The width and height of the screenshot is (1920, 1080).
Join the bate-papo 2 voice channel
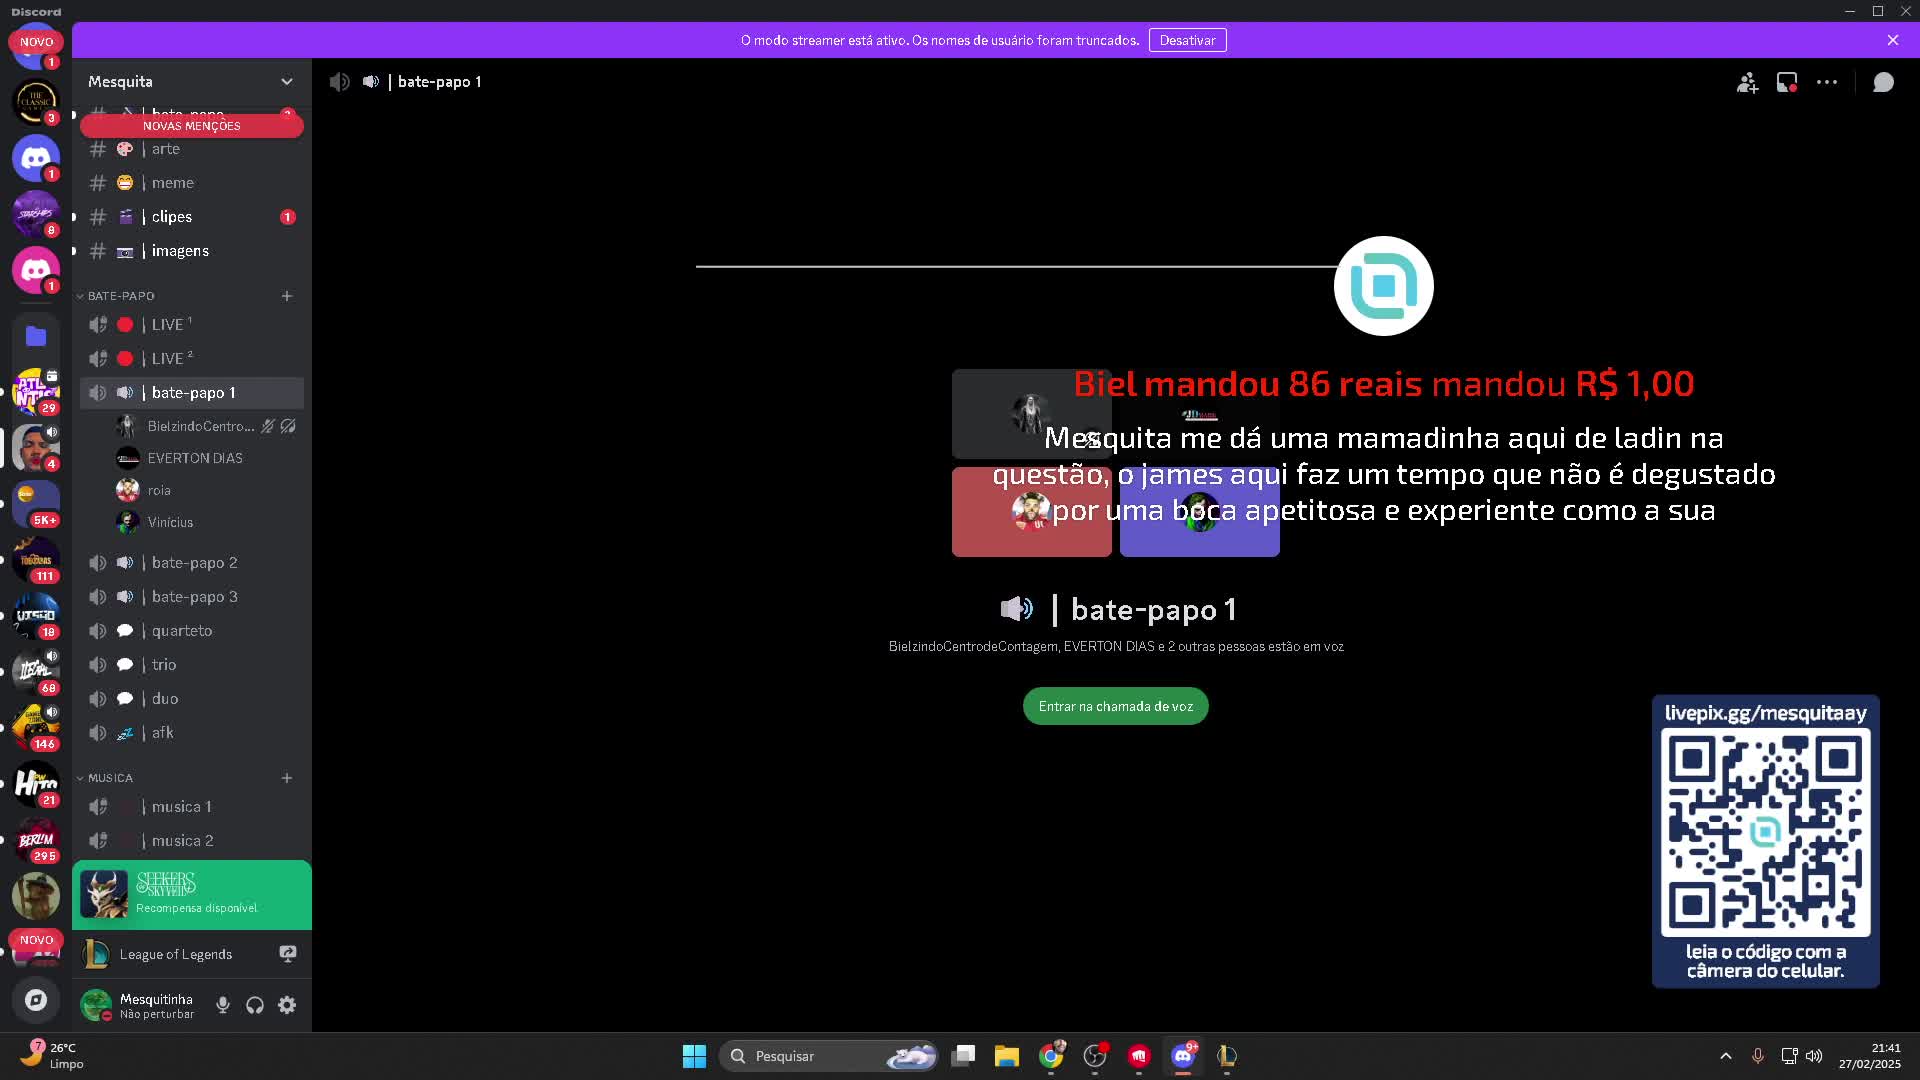click(191, 563)
